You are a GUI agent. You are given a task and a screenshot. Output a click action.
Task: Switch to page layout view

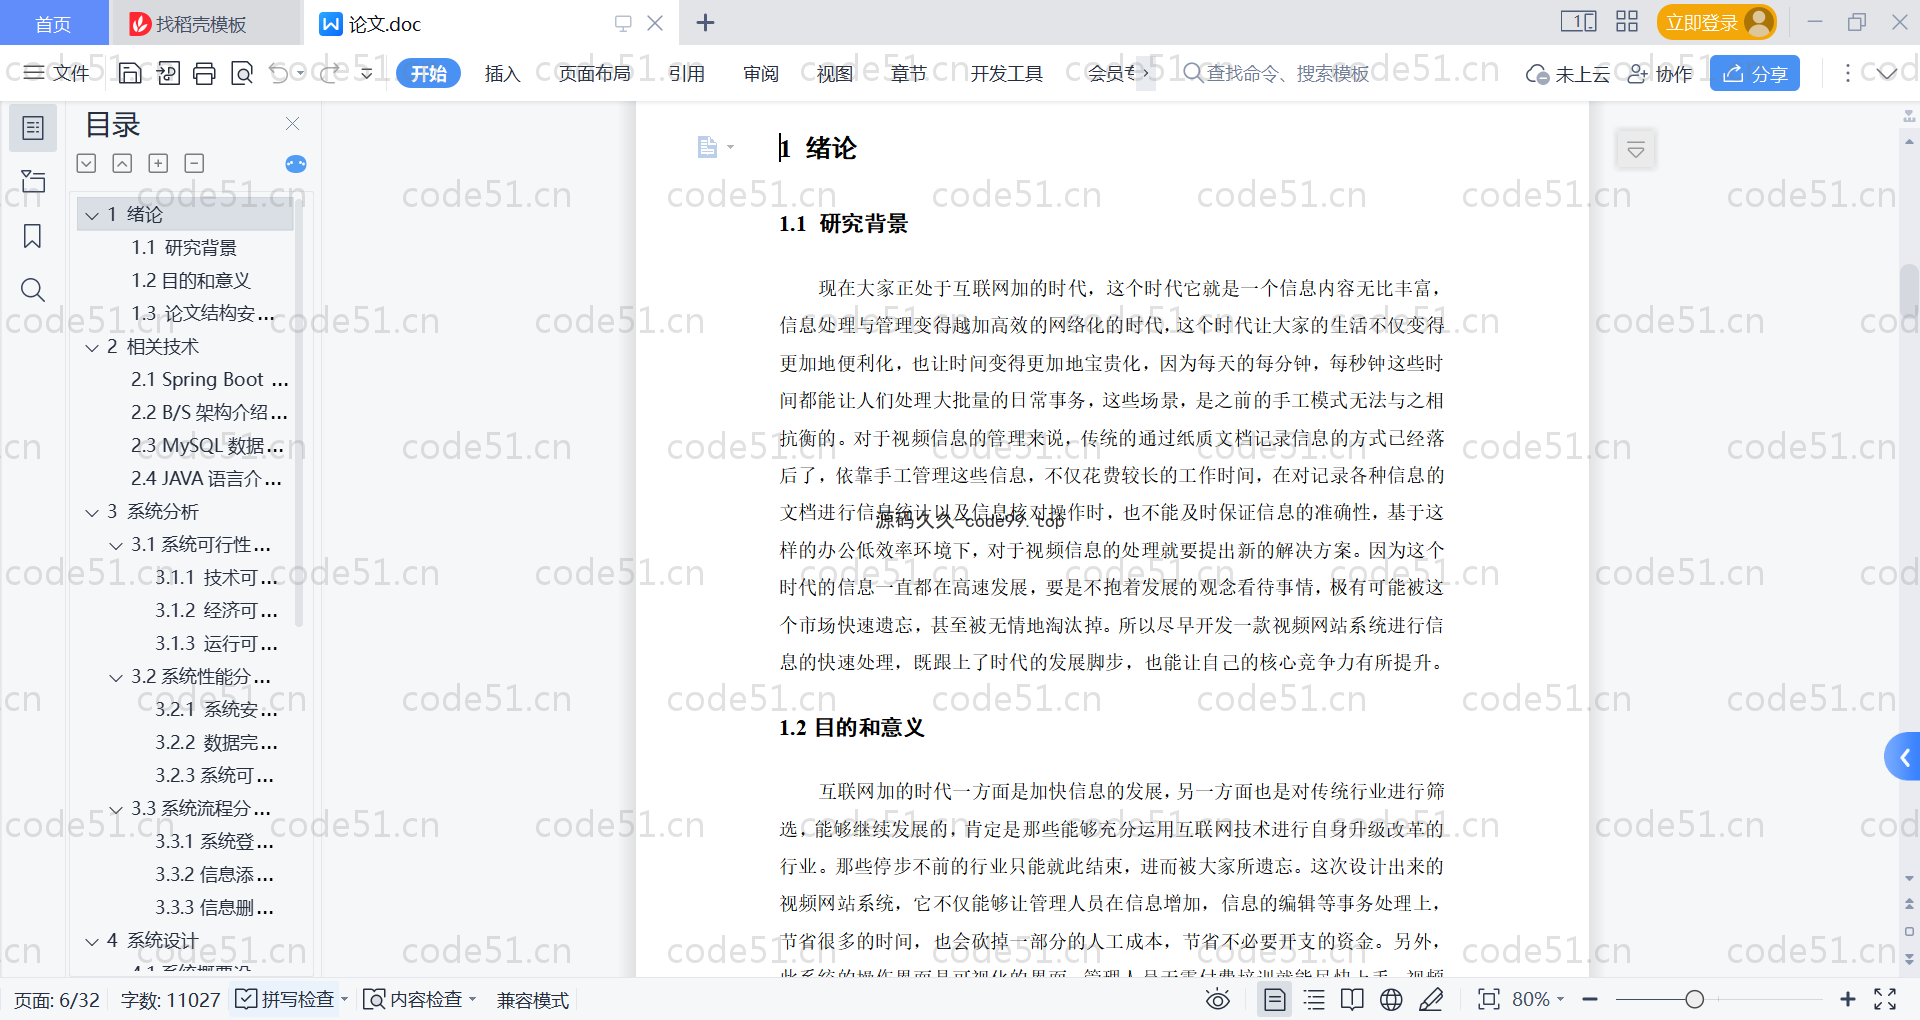(1275, 999)
